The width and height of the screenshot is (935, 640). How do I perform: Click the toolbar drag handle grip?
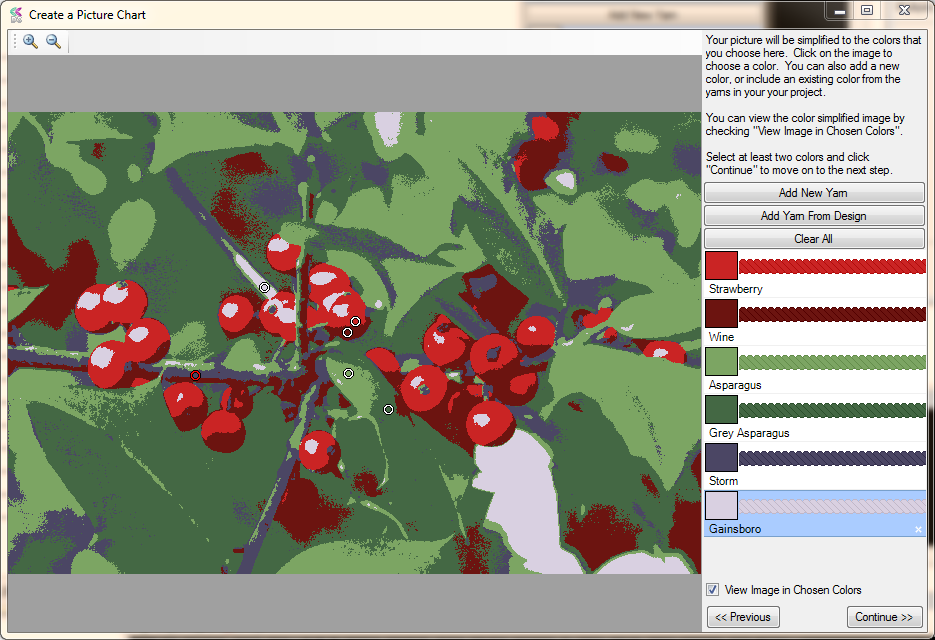click(x=14, y=42)
